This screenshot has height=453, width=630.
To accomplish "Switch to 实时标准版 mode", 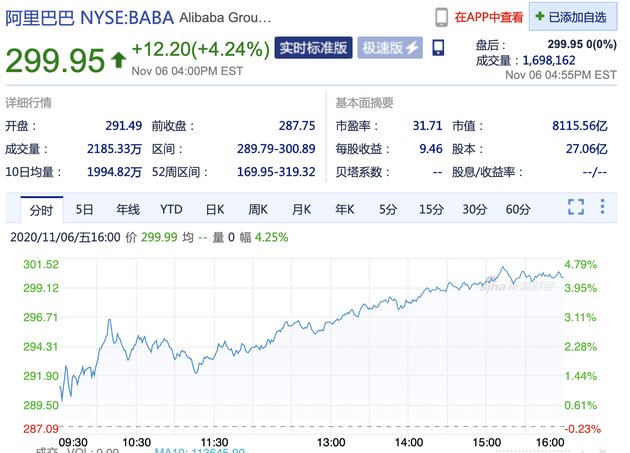I will (313, 48).
